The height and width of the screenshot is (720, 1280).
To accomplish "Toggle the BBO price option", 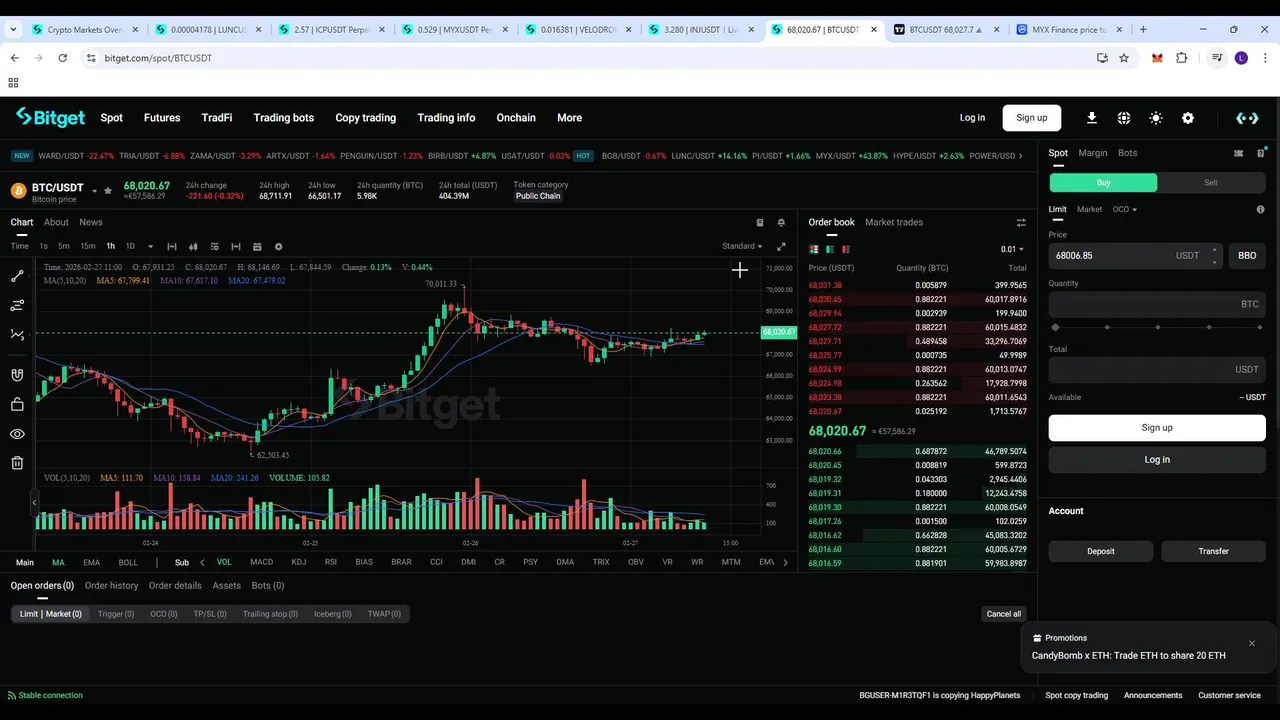I will [1247, 256].
